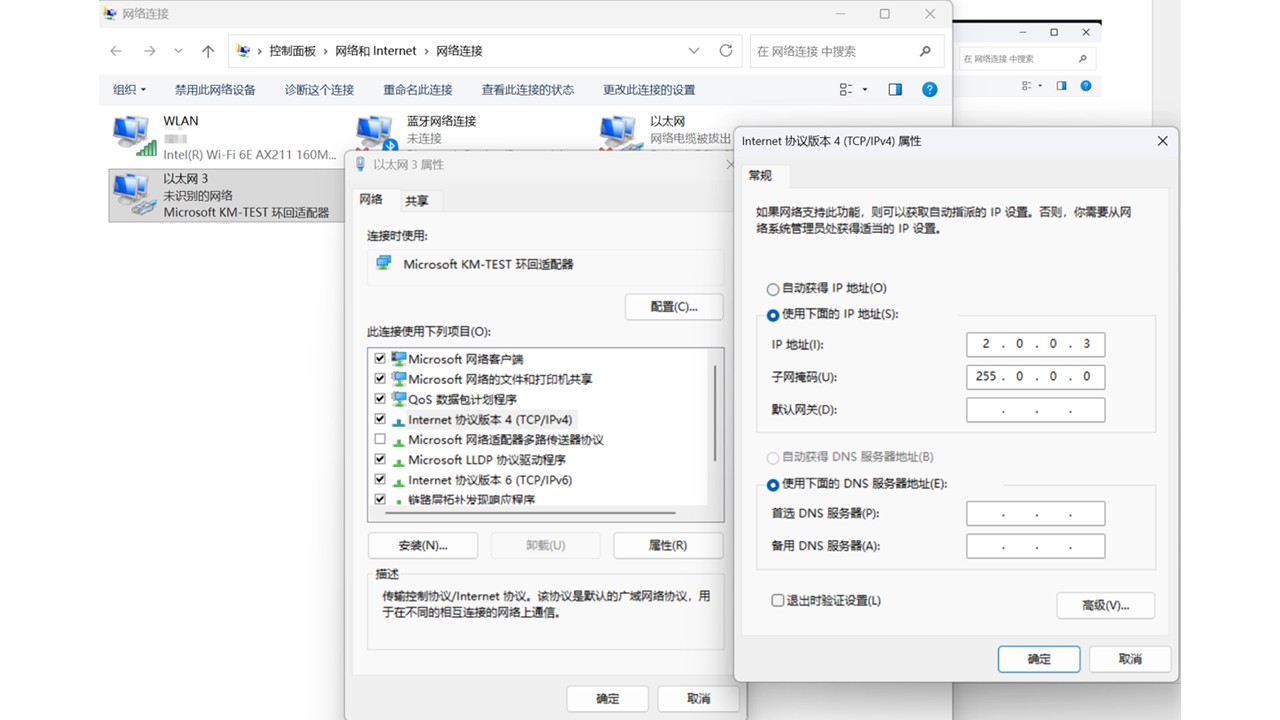Click the protocol list vertical scrollbar
Image resolution: width=1280 pixels, height=720 pixels.
click(714, 410)
